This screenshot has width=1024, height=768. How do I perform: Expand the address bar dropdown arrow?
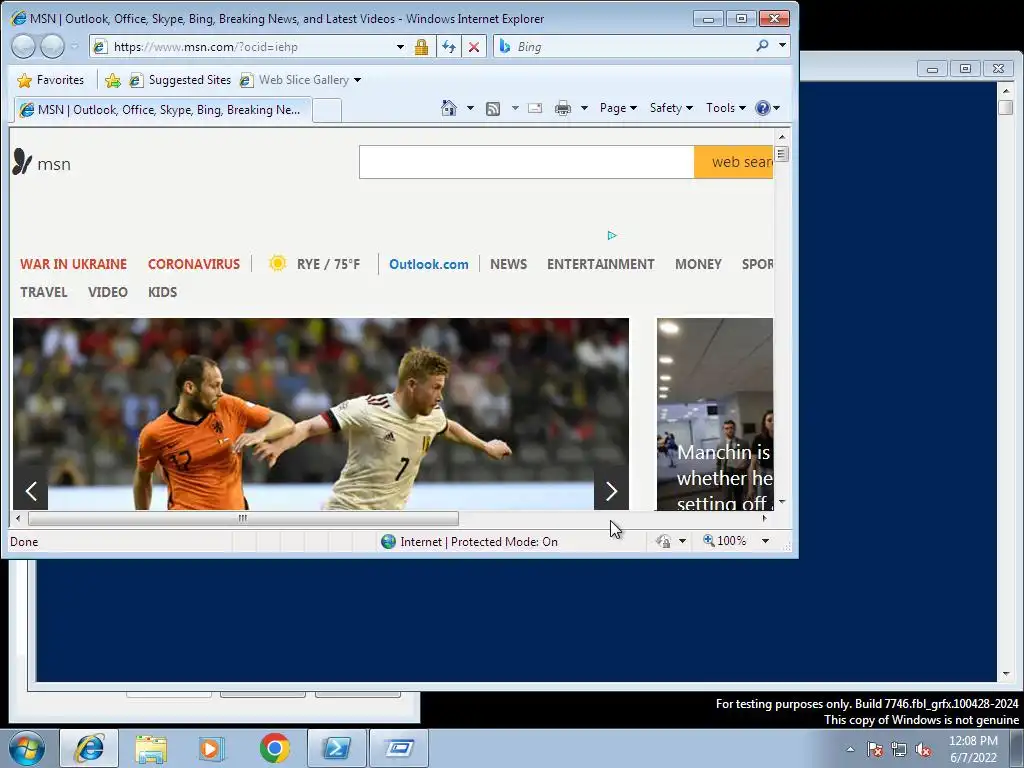400,47
